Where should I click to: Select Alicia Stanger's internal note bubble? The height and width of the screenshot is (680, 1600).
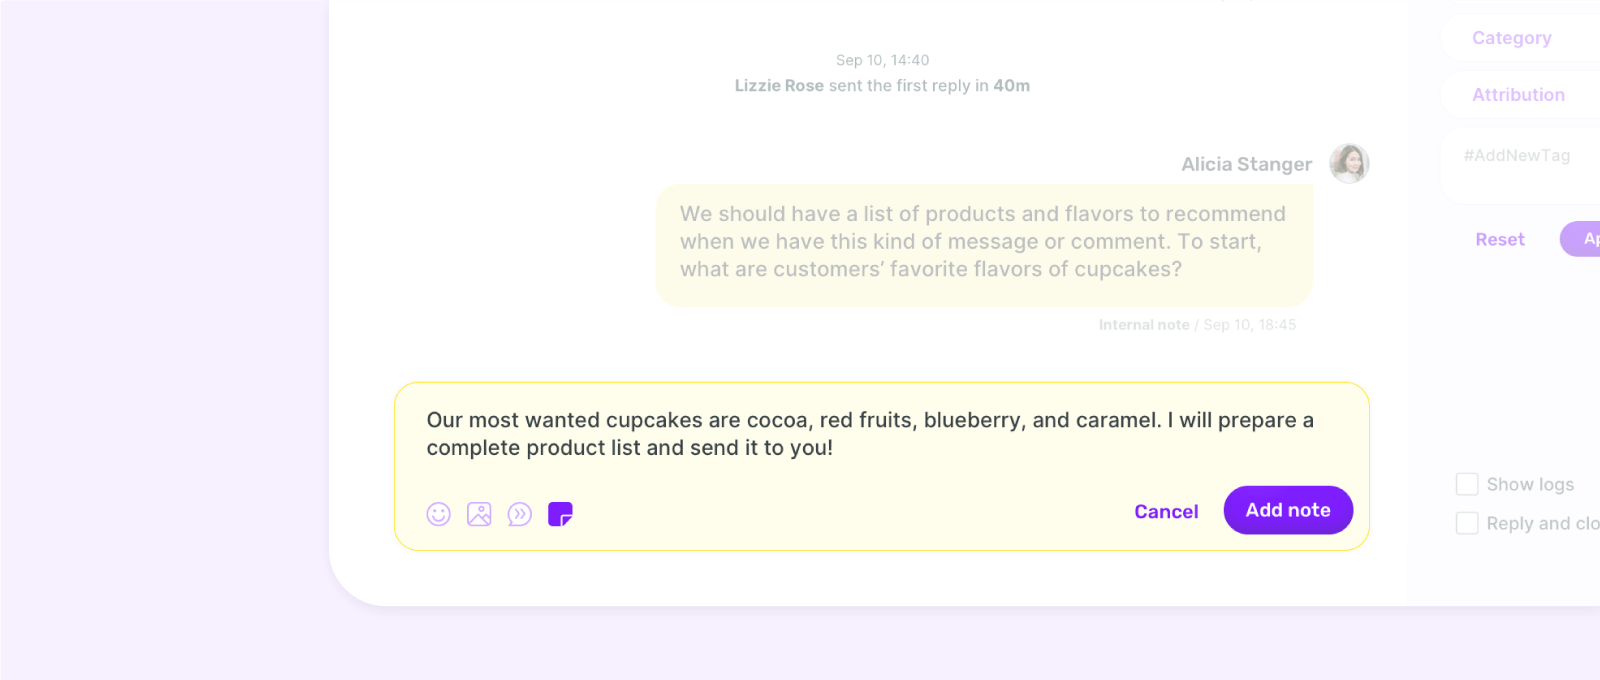tap(983, 243)
